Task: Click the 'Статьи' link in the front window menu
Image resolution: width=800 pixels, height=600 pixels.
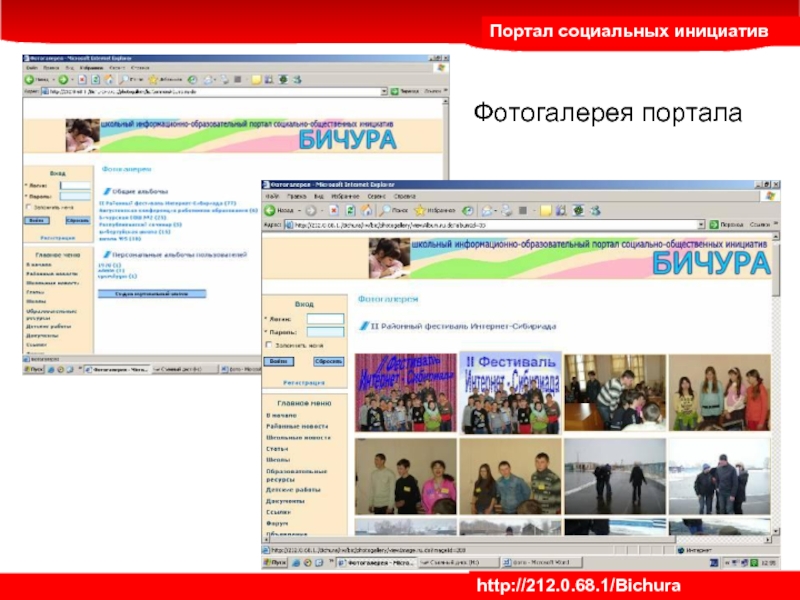Action: (x=277, y=448)
